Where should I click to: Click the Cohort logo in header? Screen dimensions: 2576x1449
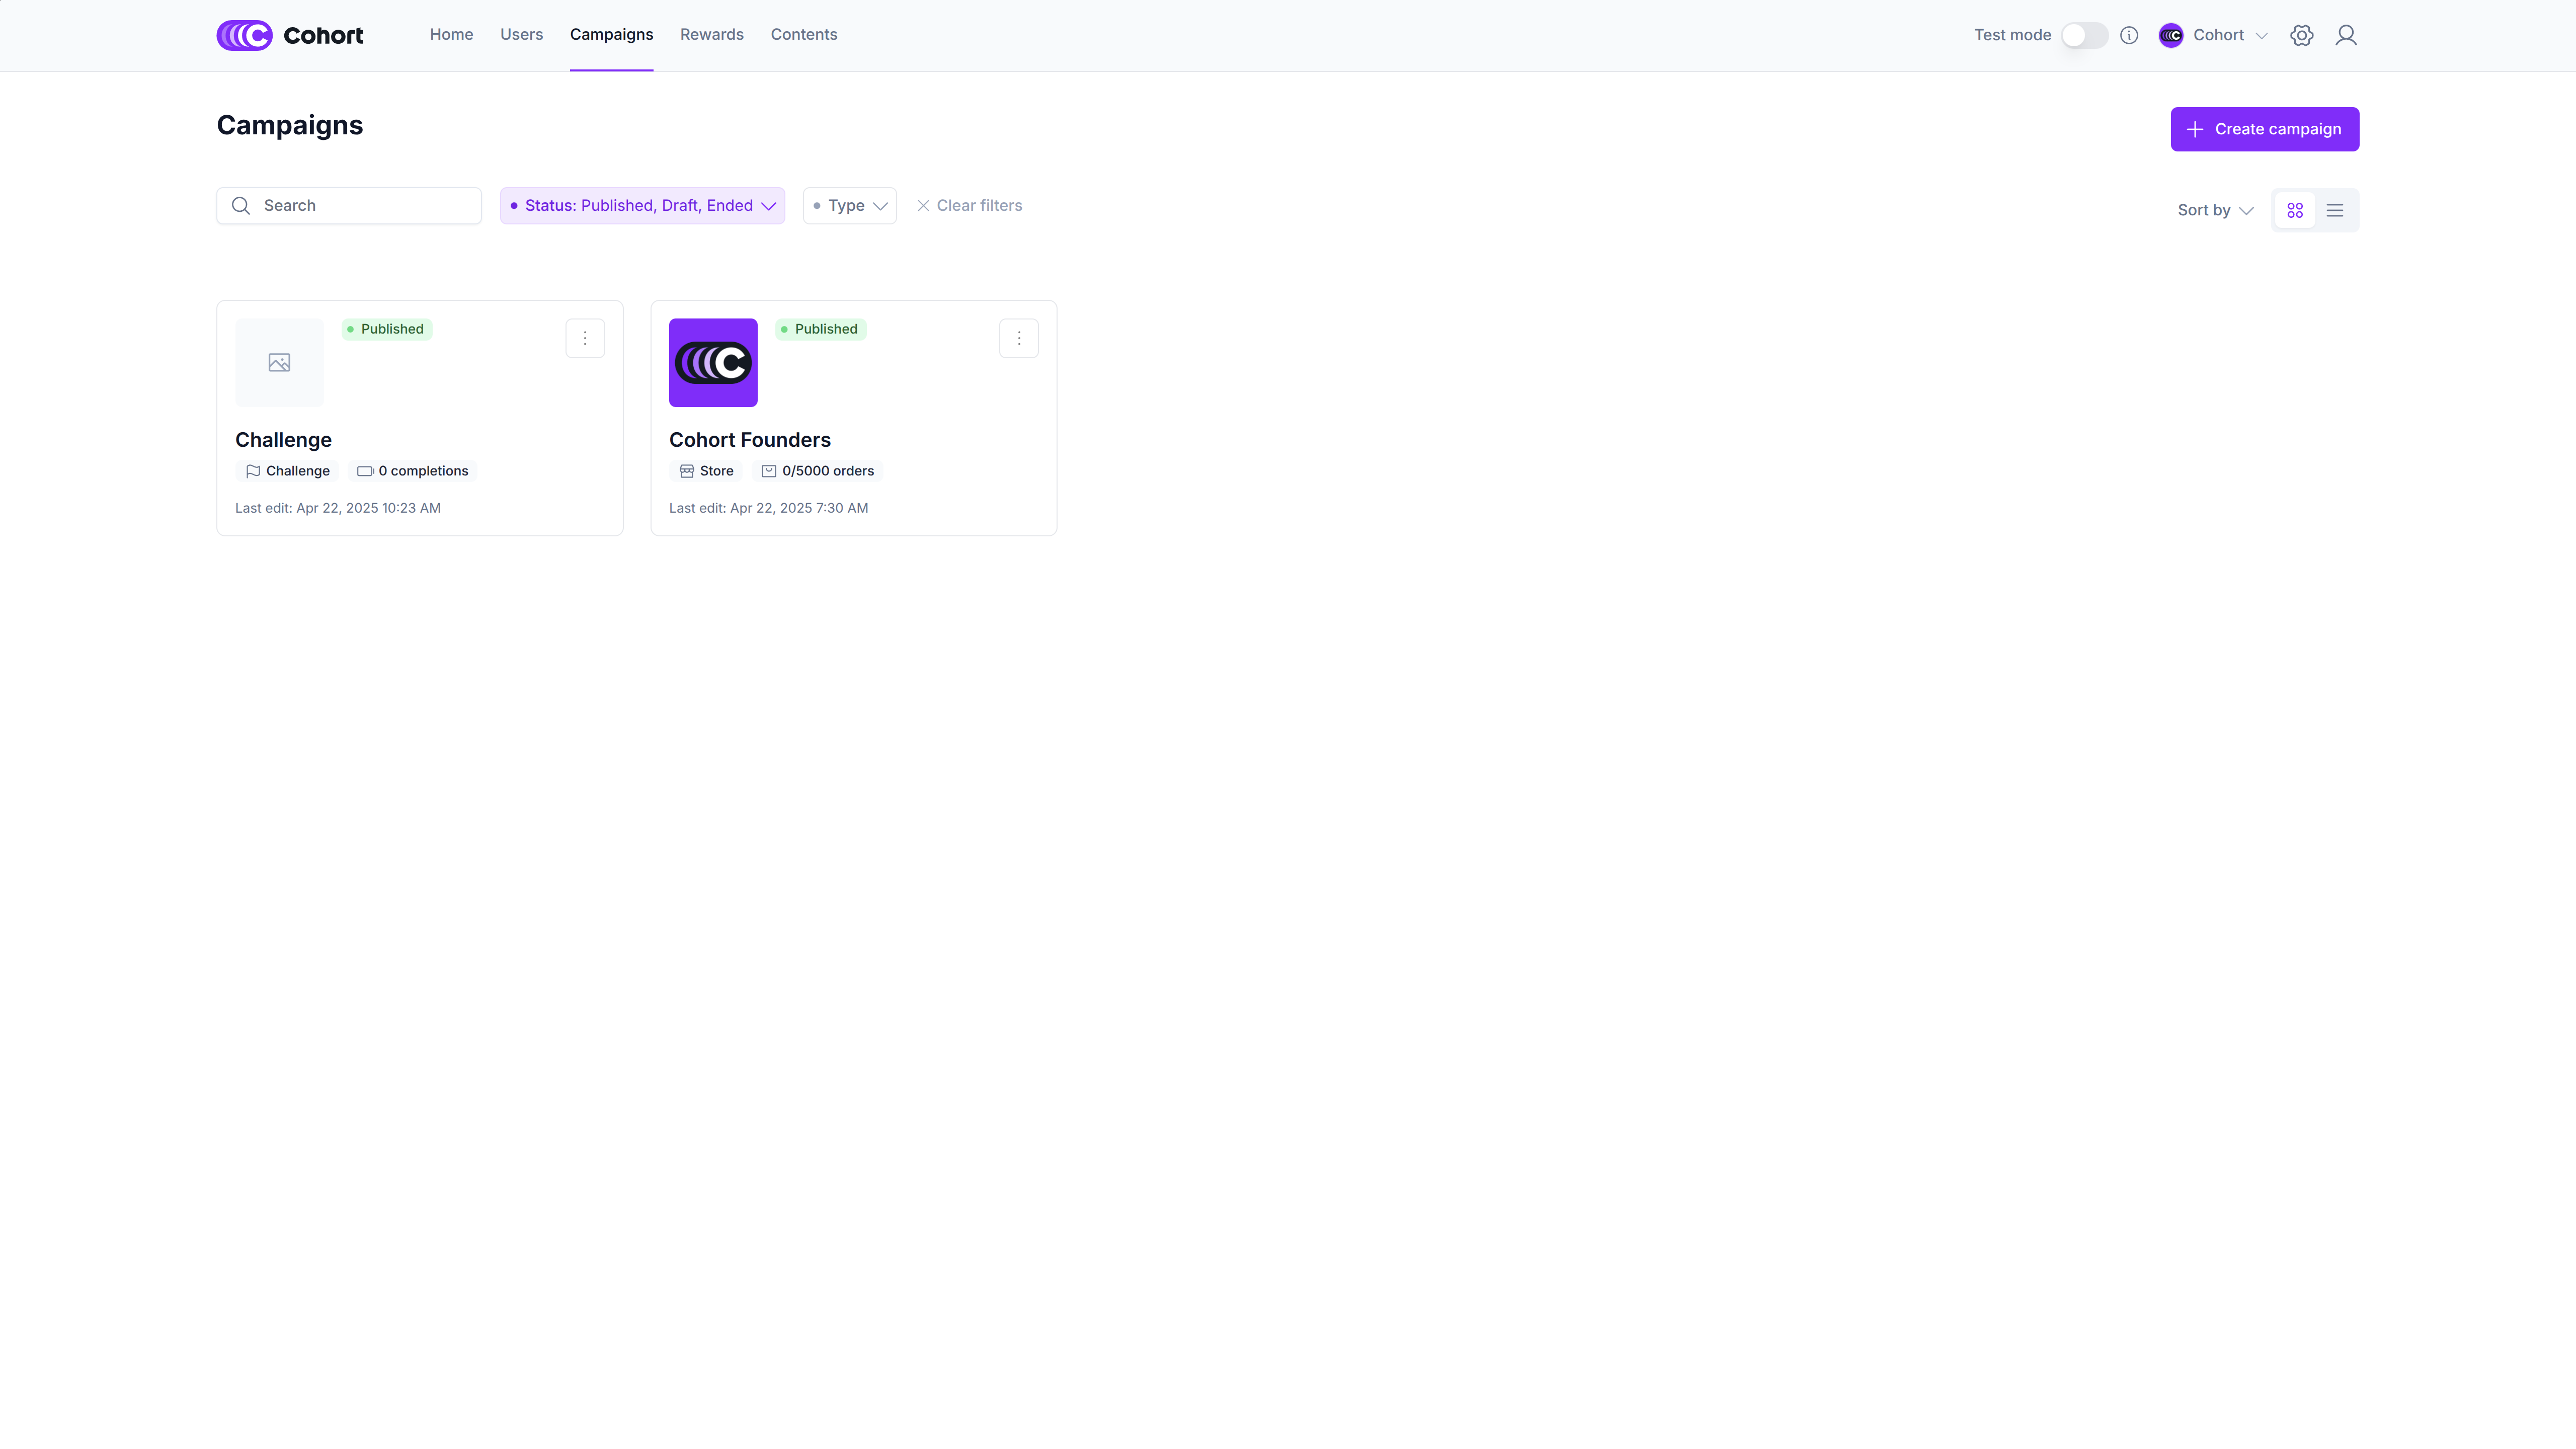(289, 35)
